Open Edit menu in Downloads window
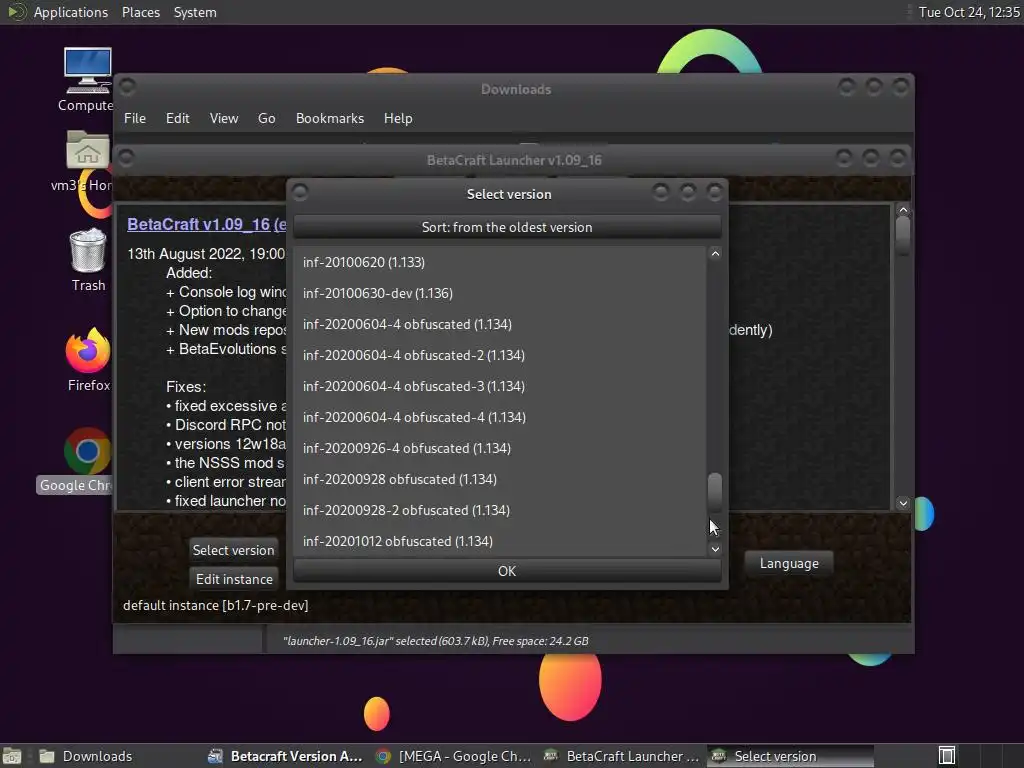The width and height of the screenshot is (1024, 768). click(x=178, y=118)
